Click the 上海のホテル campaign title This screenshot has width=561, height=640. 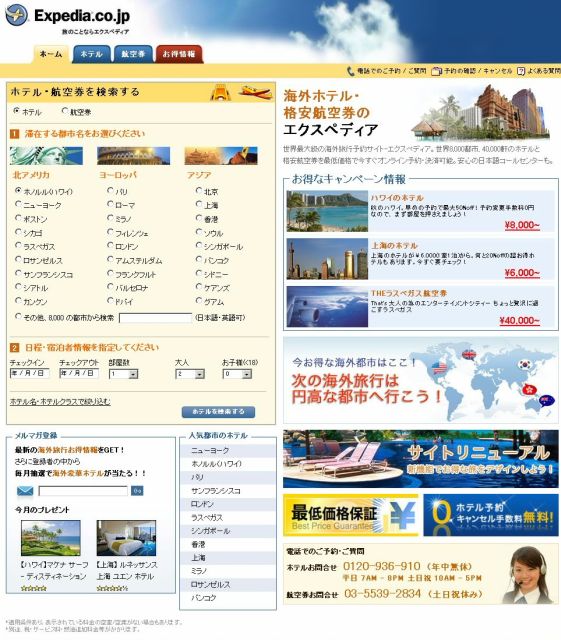pos(394,246)
